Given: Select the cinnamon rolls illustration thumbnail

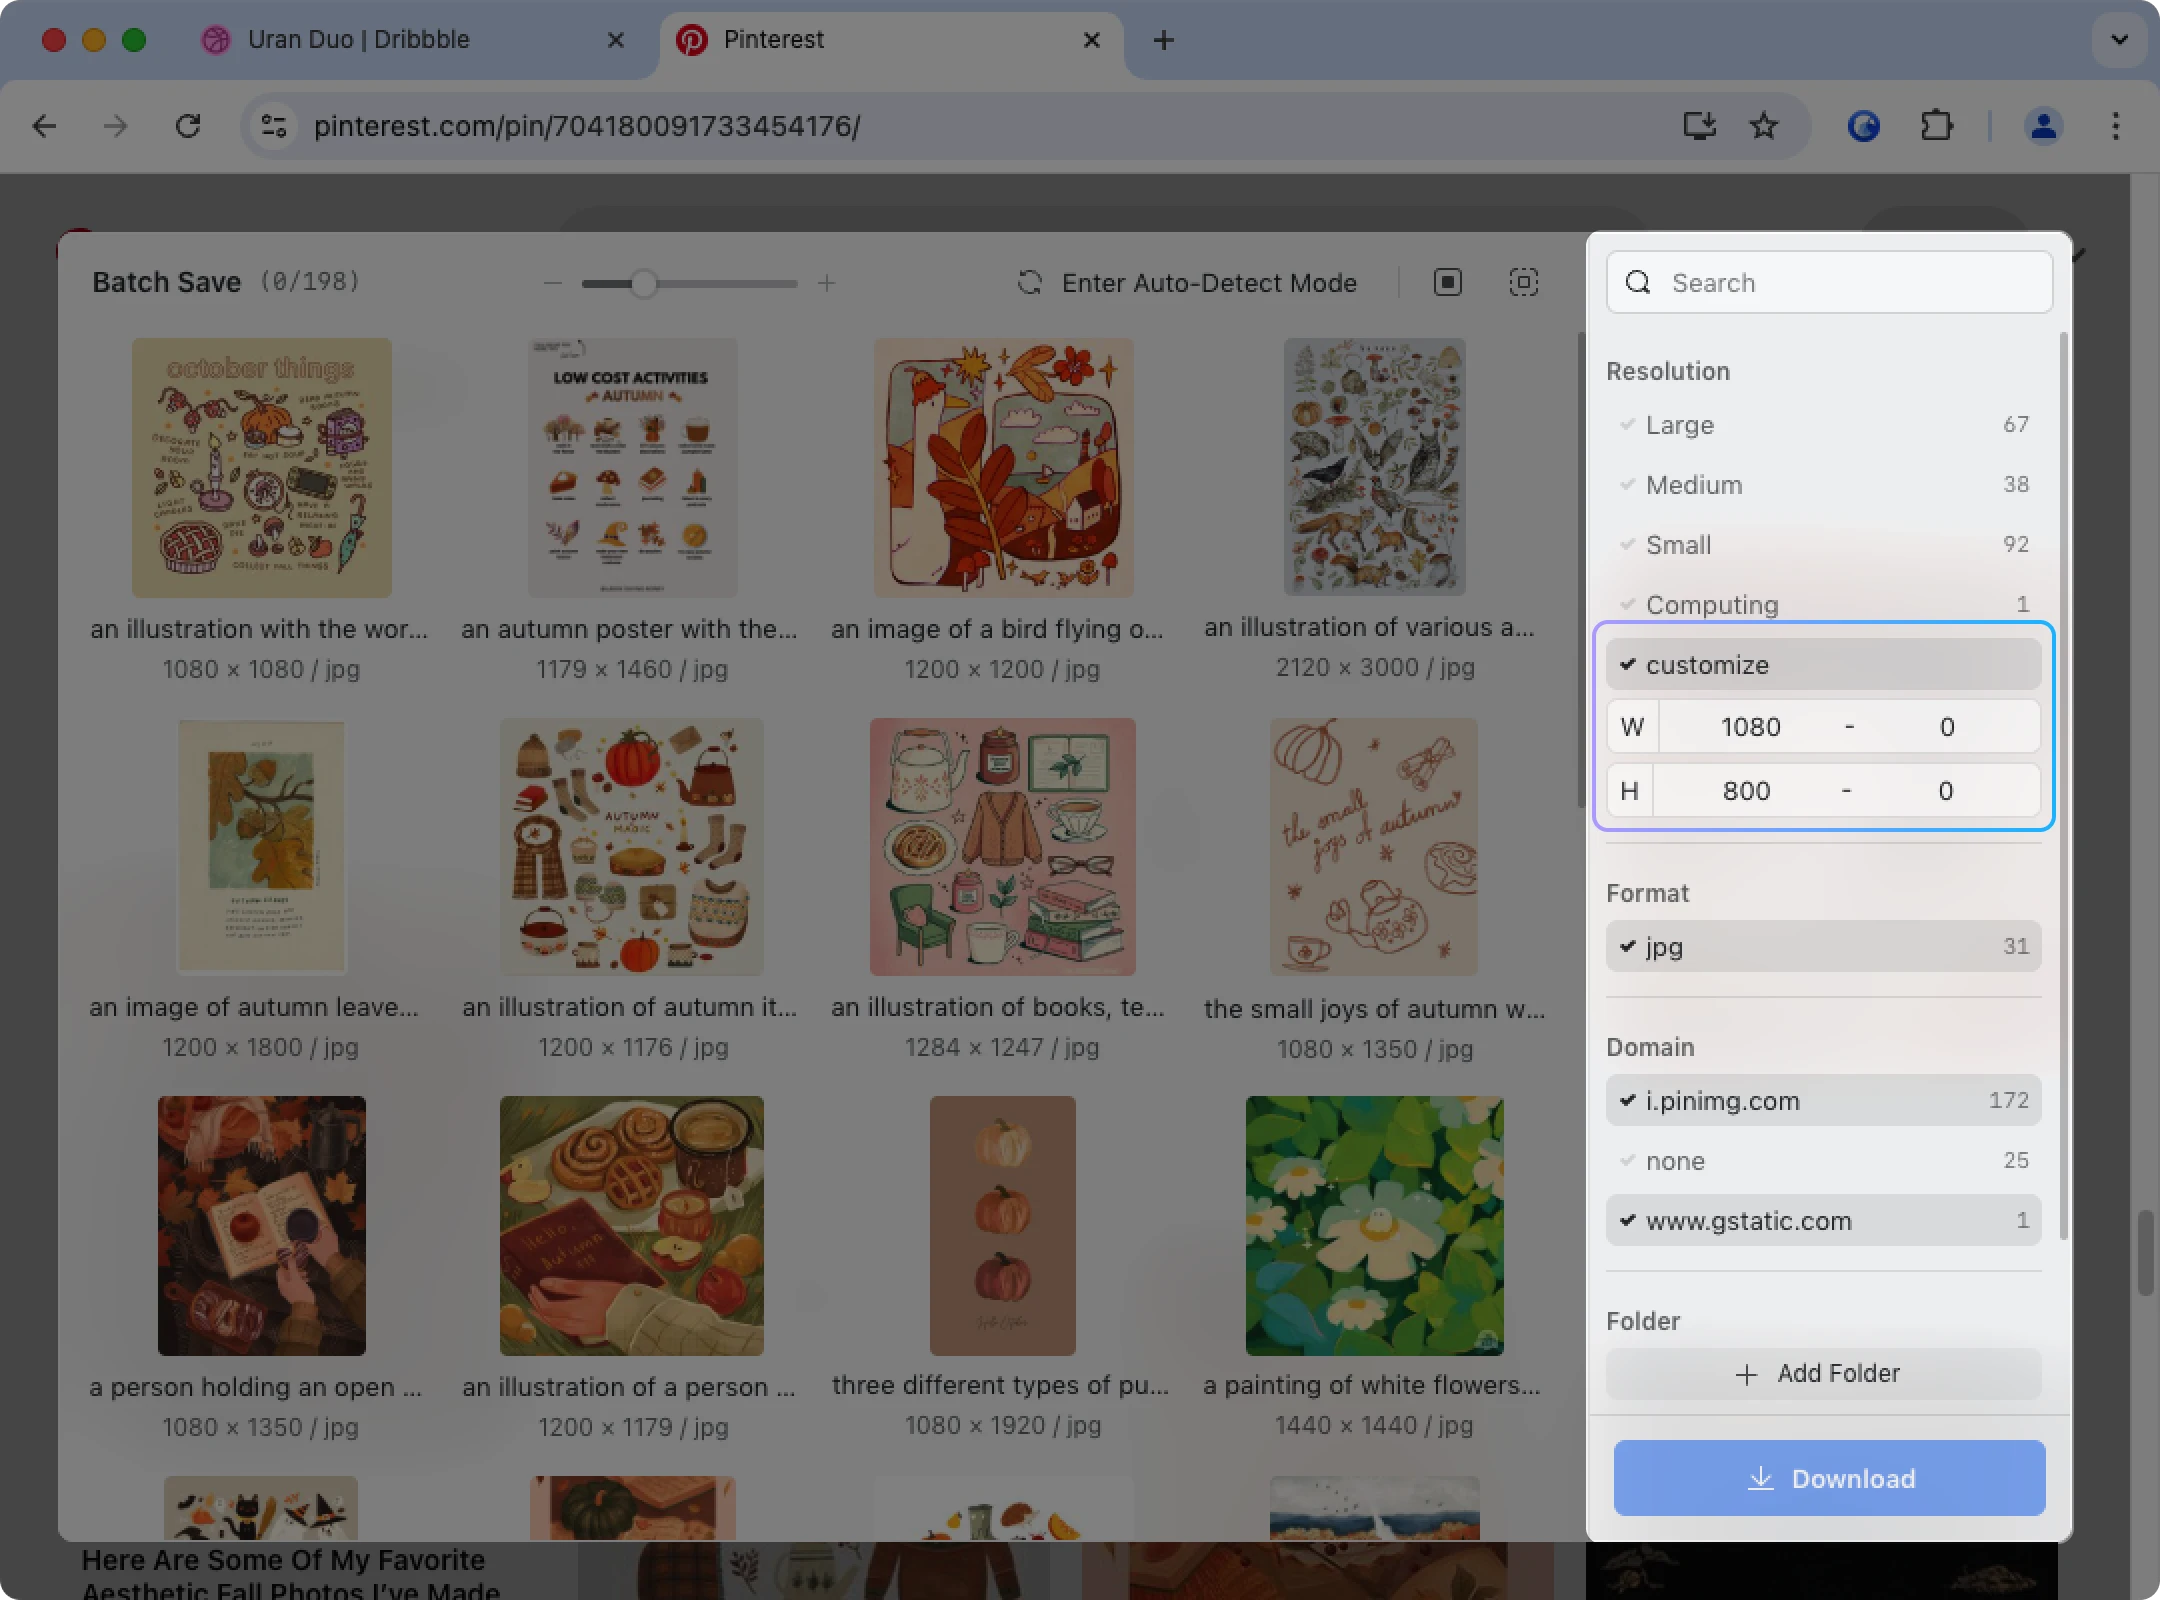Looking at the screenshot, I should (x=632, y=1226).
